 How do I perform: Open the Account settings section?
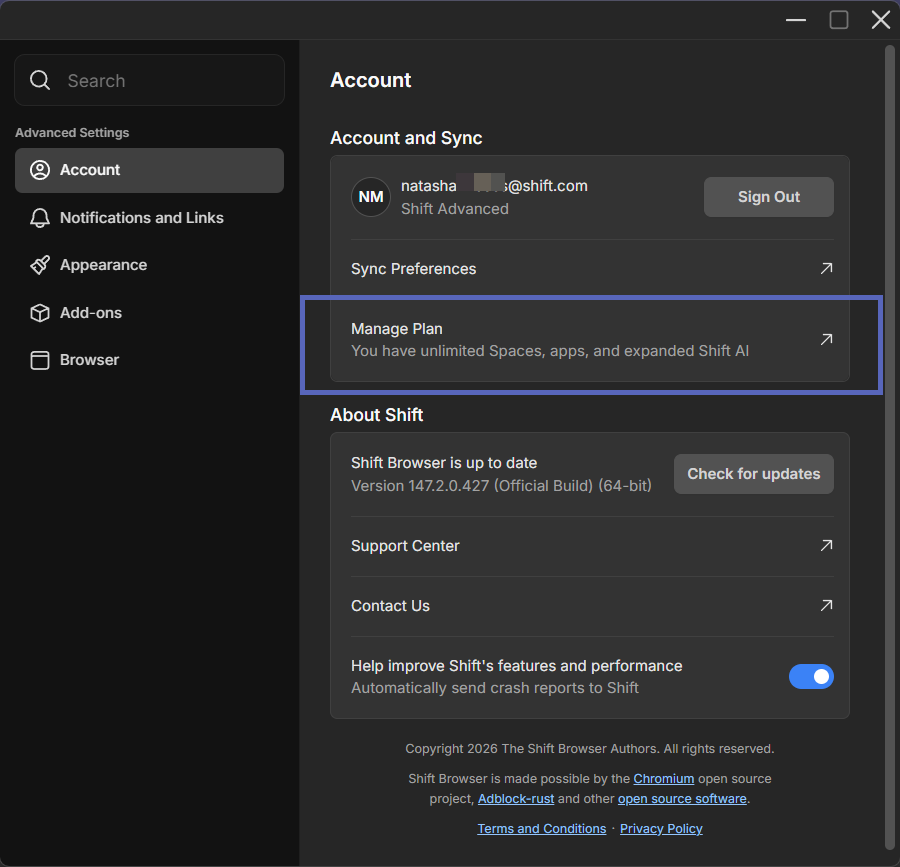149,170
